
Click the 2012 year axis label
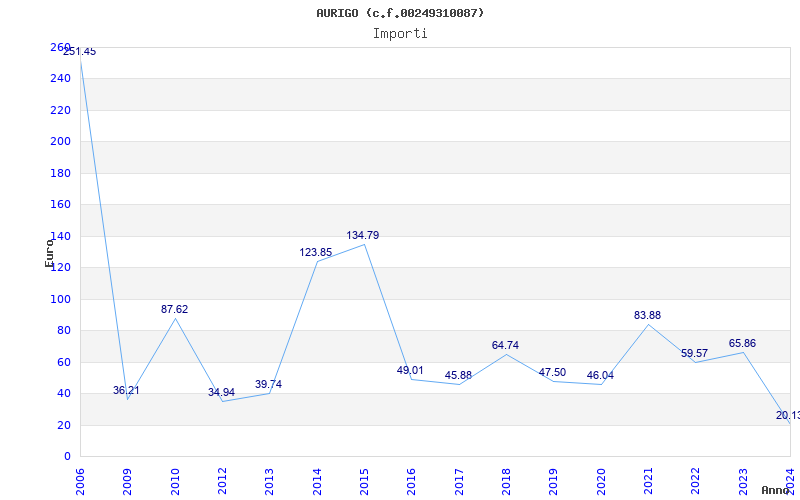point(222,481)
